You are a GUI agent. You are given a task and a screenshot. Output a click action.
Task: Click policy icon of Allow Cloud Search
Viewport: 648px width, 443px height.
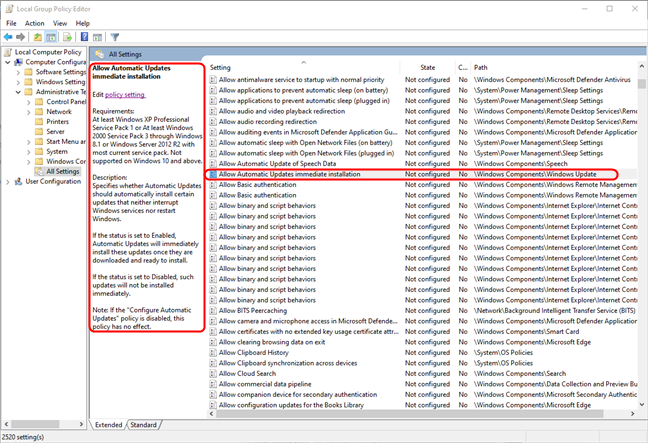(213, 374)
